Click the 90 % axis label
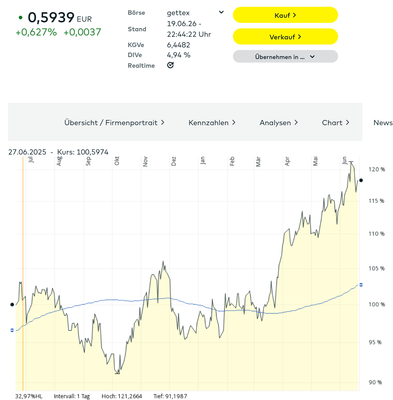This screenshot has width=393, height=400. tap(375, 382)
